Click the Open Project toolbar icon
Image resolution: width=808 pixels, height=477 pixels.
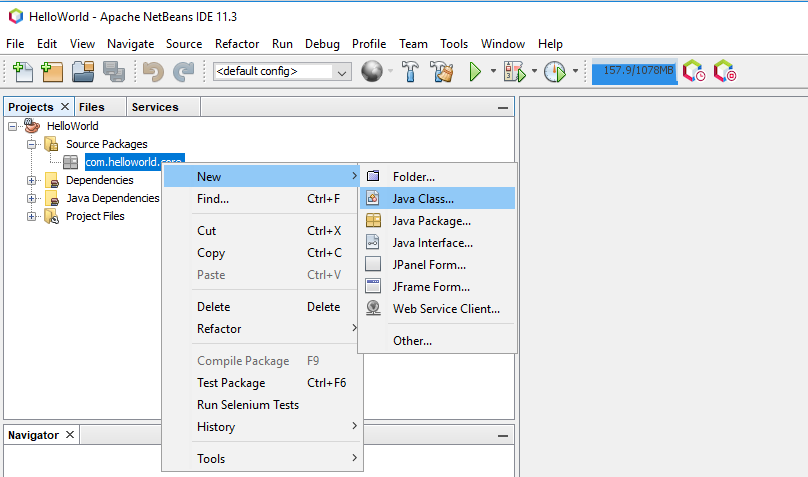pyautogui.click(x=83, y=72)
